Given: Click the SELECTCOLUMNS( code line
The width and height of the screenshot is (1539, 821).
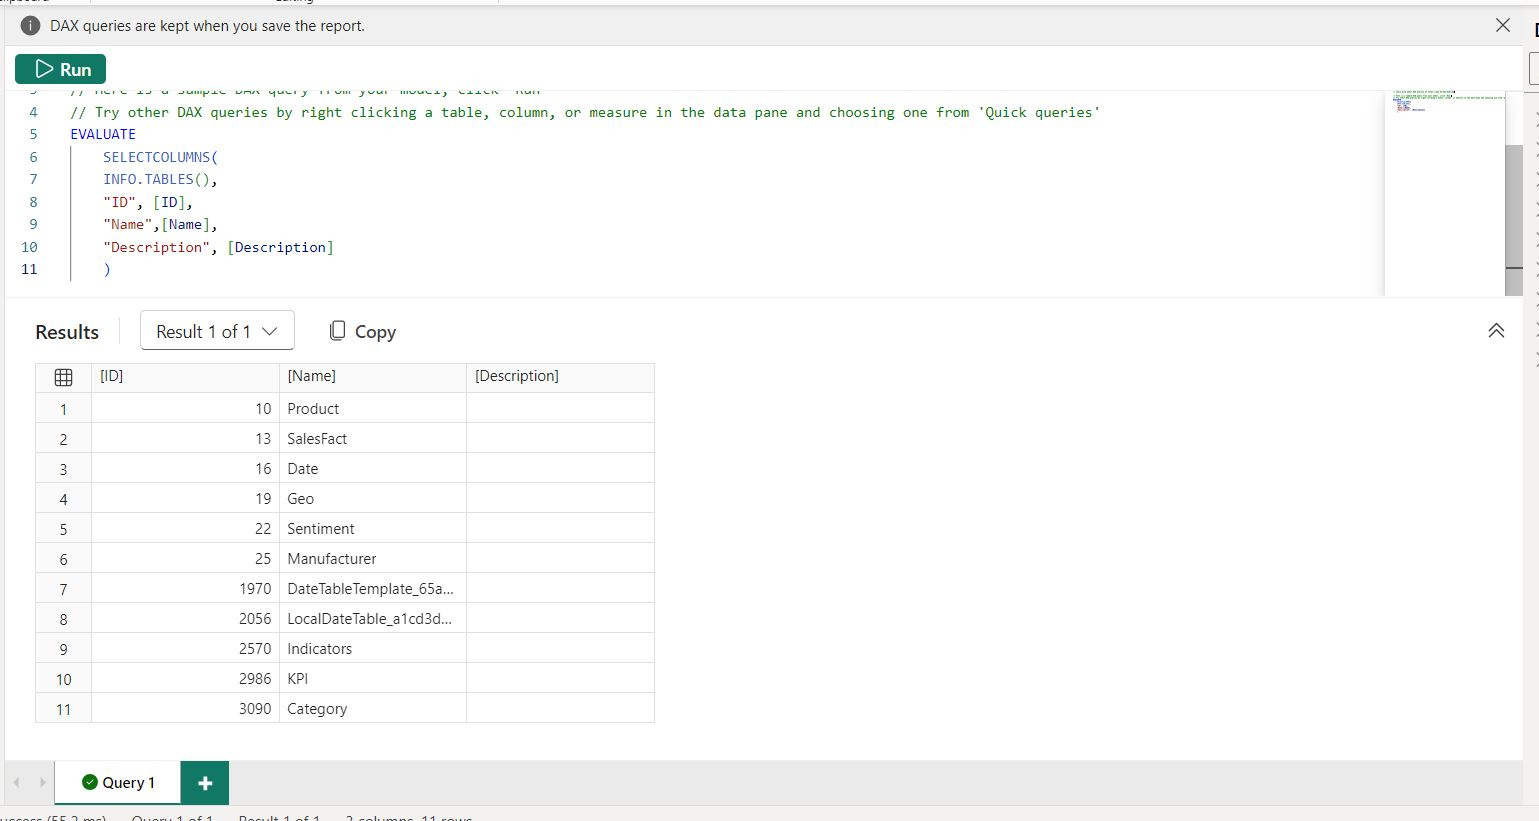Looking at the screenshot, I should coord(160,157).
